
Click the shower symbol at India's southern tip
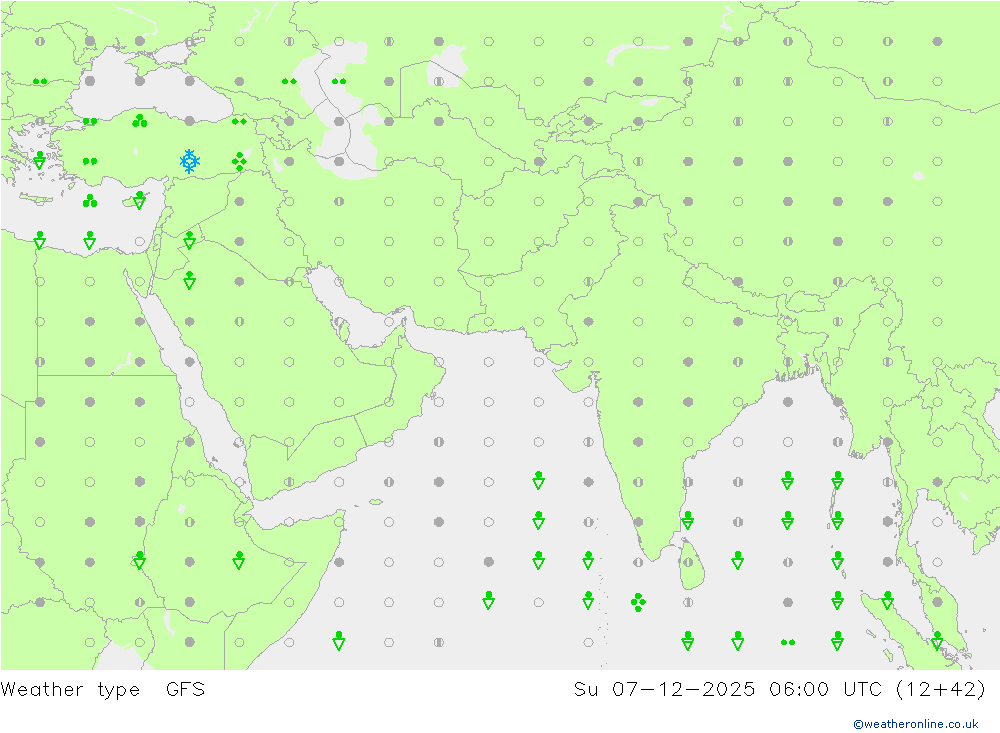pyautogui.click(x=688, y=521)
